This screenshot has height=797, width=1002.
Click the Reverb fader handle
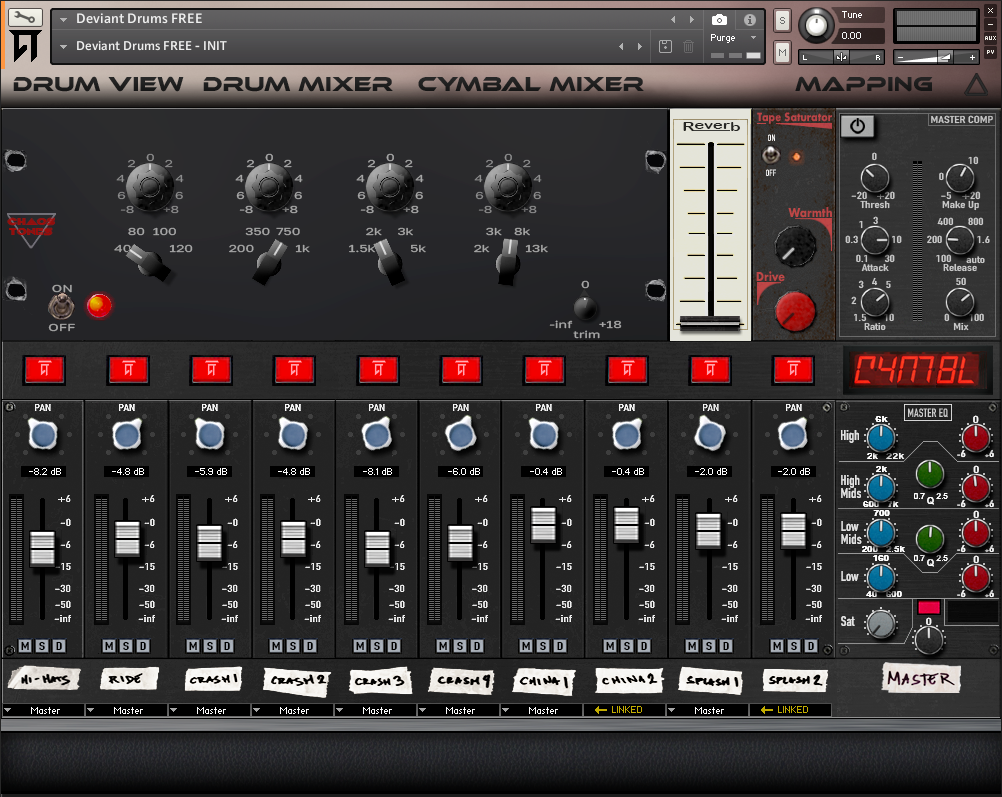pos(710,322)
